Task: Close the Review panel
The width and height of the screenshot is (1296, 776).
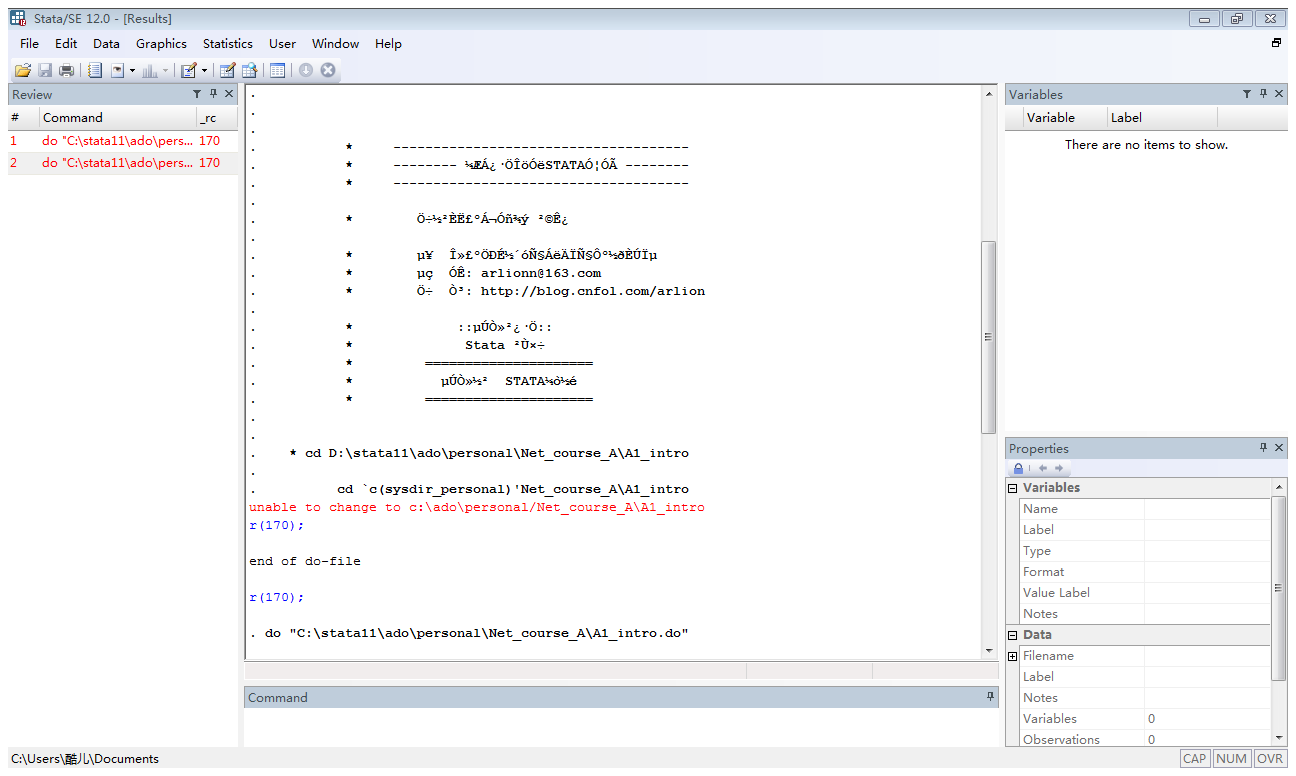Action: tap(229, 94)
